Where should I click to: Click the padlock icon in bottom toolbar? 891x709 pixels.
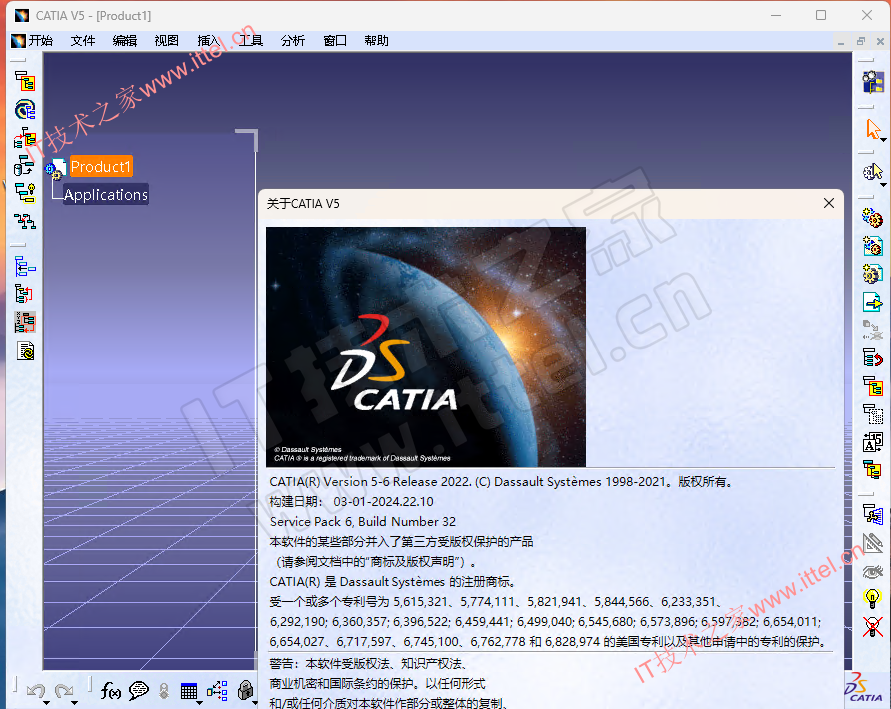click(x=245, y=690)
